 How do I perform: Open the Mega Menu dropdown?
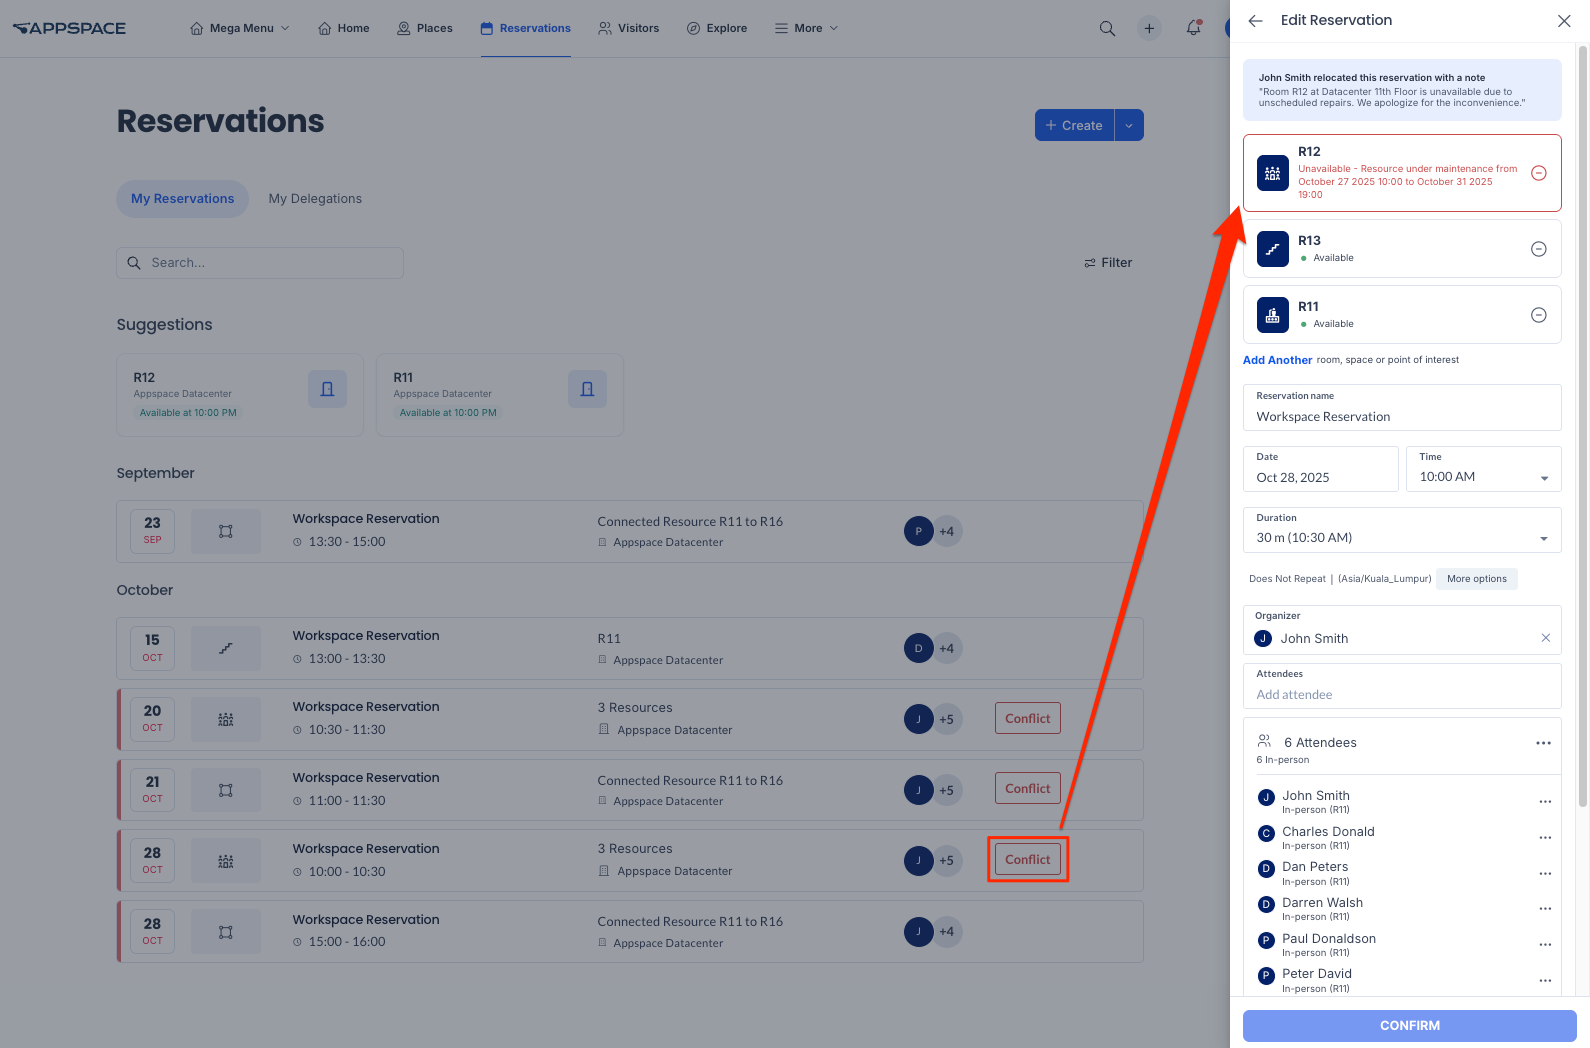point(240,28)
